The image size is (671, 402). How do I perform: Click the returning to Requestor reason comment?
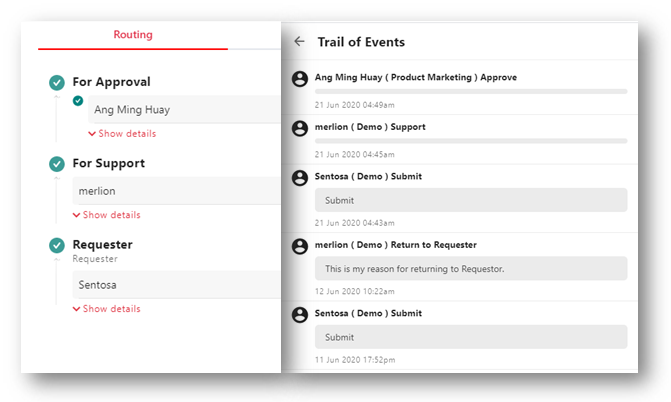click(471, 268)
